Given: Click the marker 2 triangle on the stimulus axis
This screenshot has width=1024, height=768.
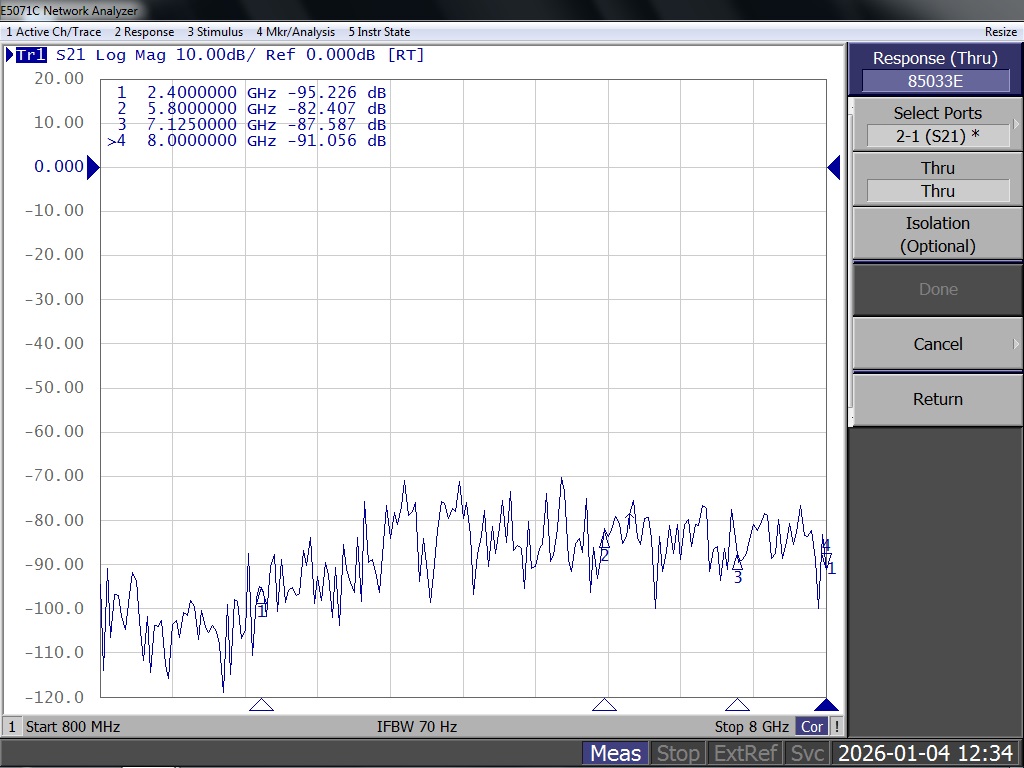Looking at the screenshot, I should pos(604,704).
